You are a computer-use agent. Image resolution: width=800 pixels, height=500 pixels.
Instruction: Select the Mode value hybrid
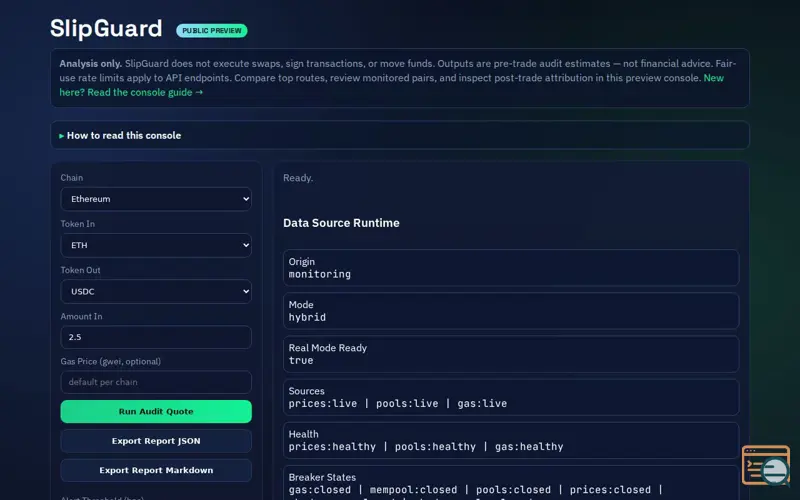click(307, 317)
